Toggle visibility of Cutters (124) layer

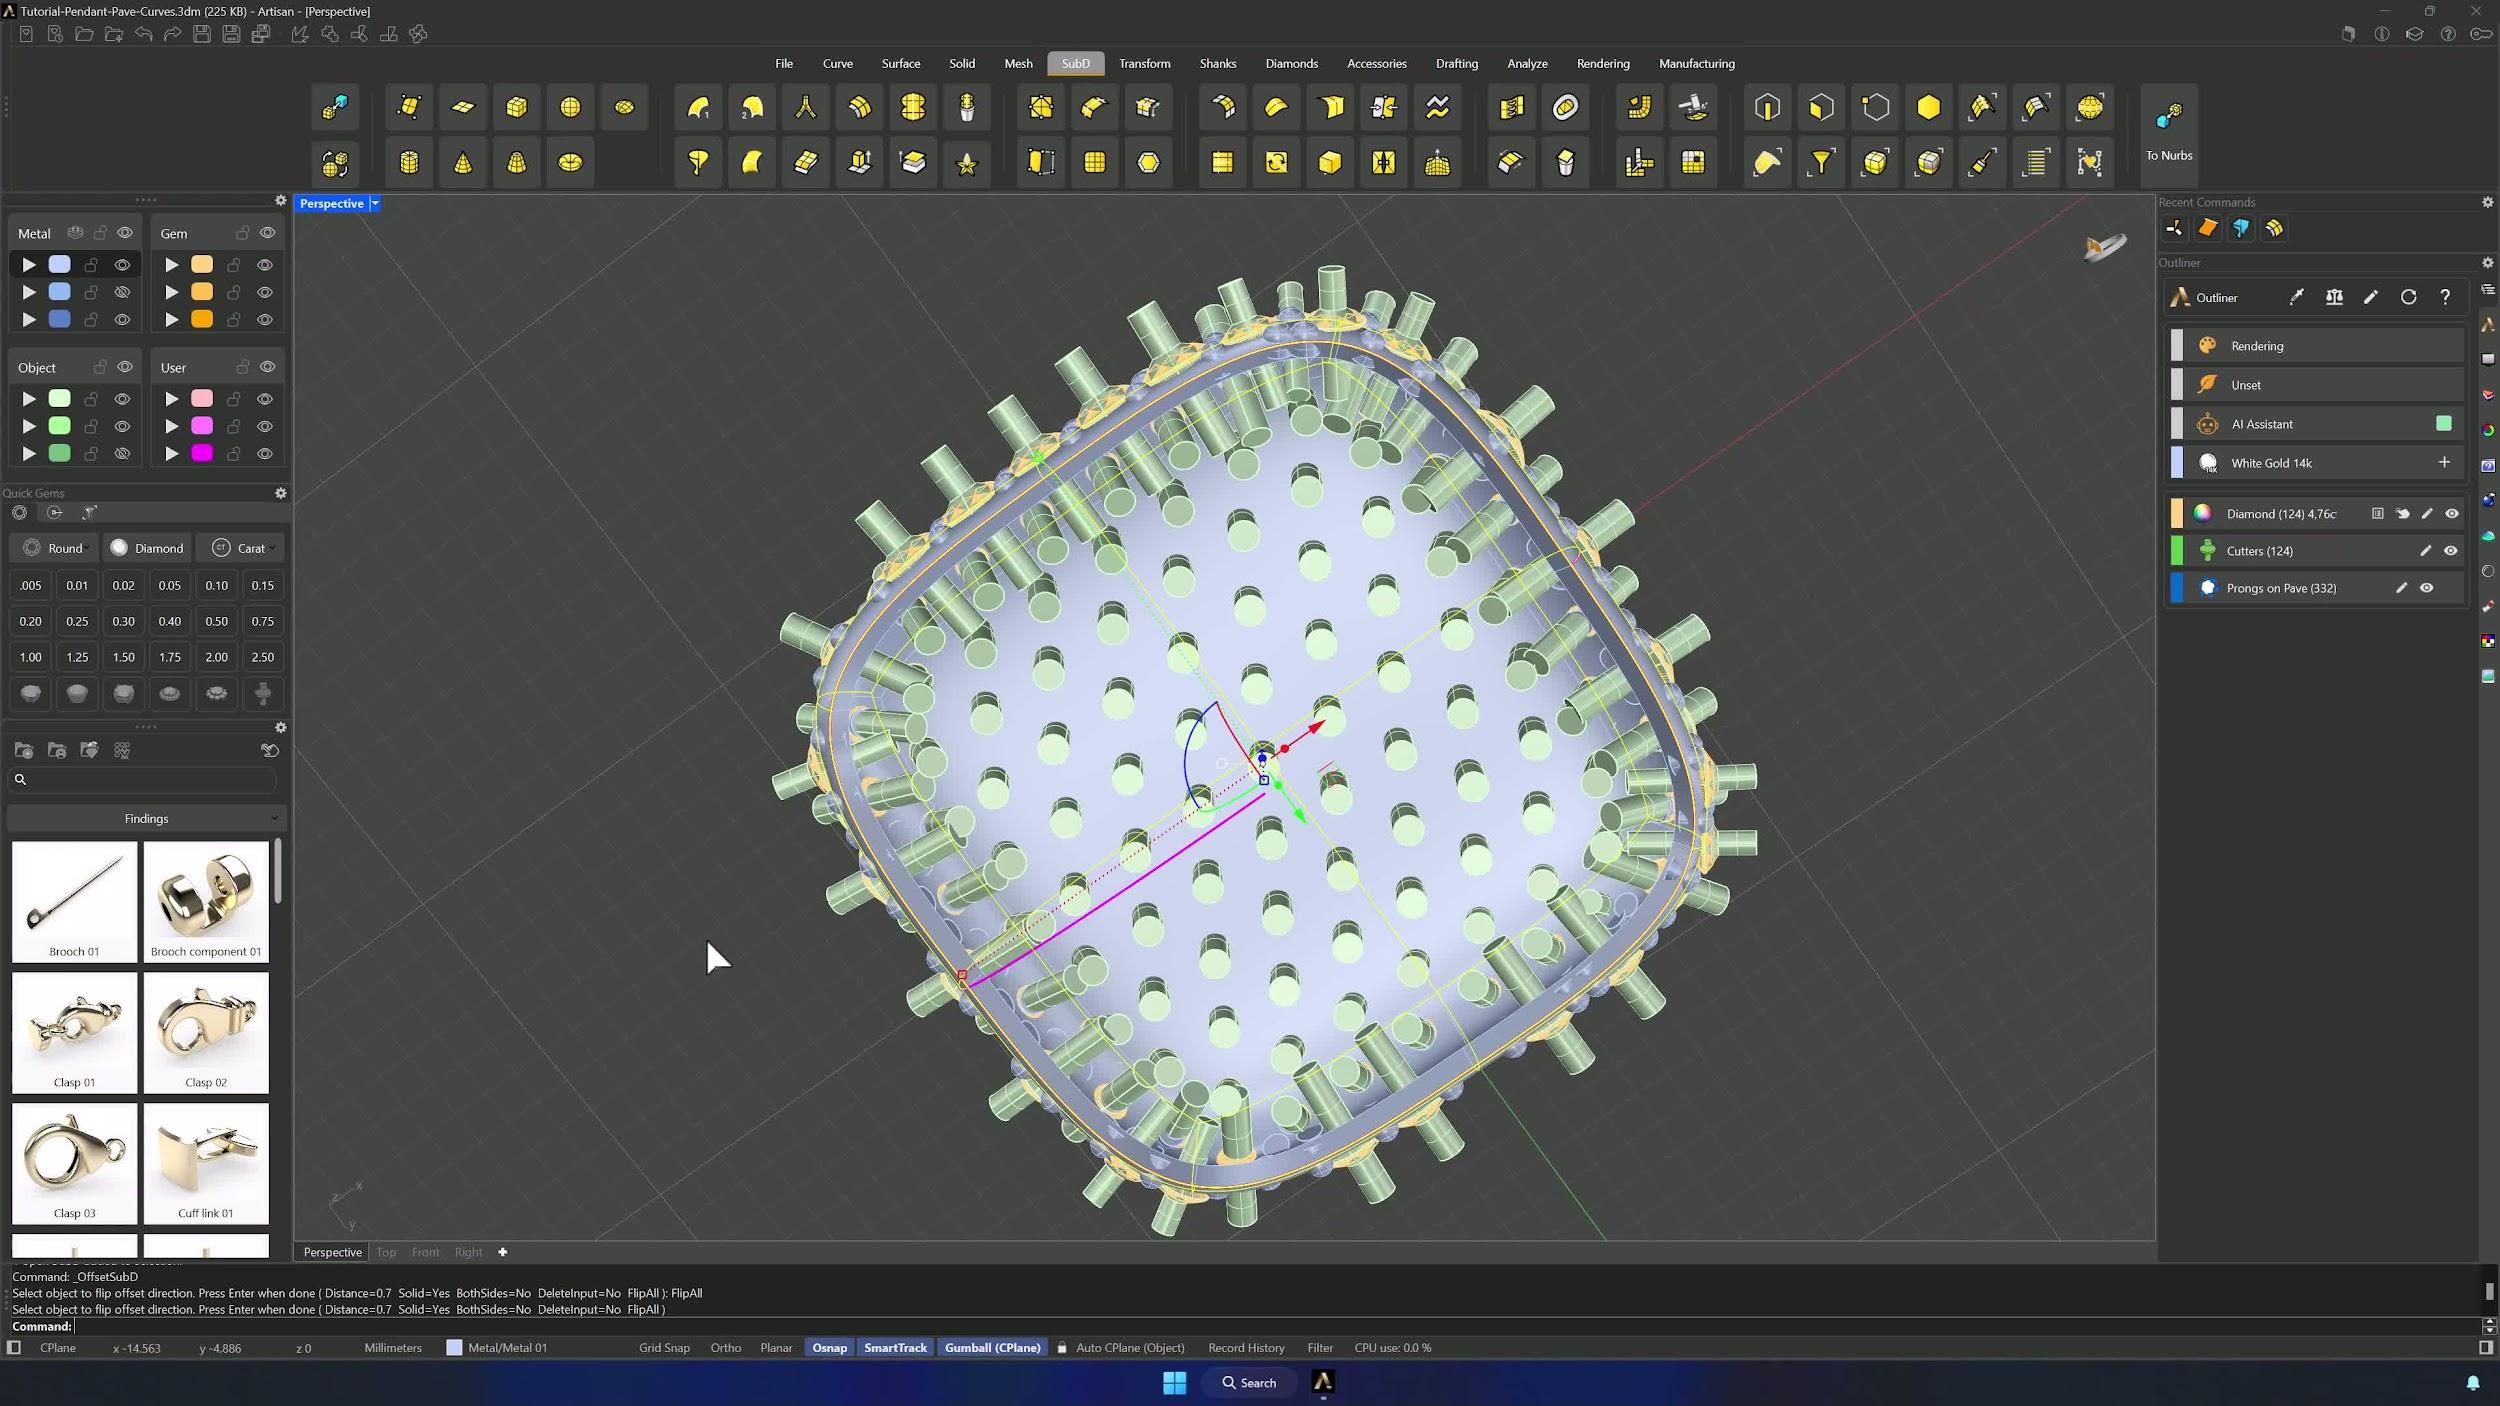(2451, 551)
